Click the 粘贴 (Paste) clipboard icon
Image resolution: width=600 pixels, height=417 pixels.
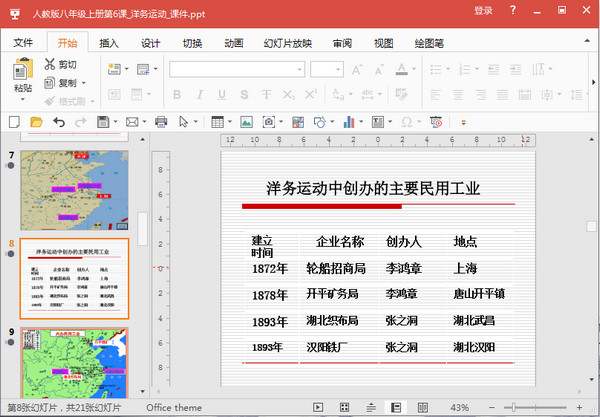point(22,70)
